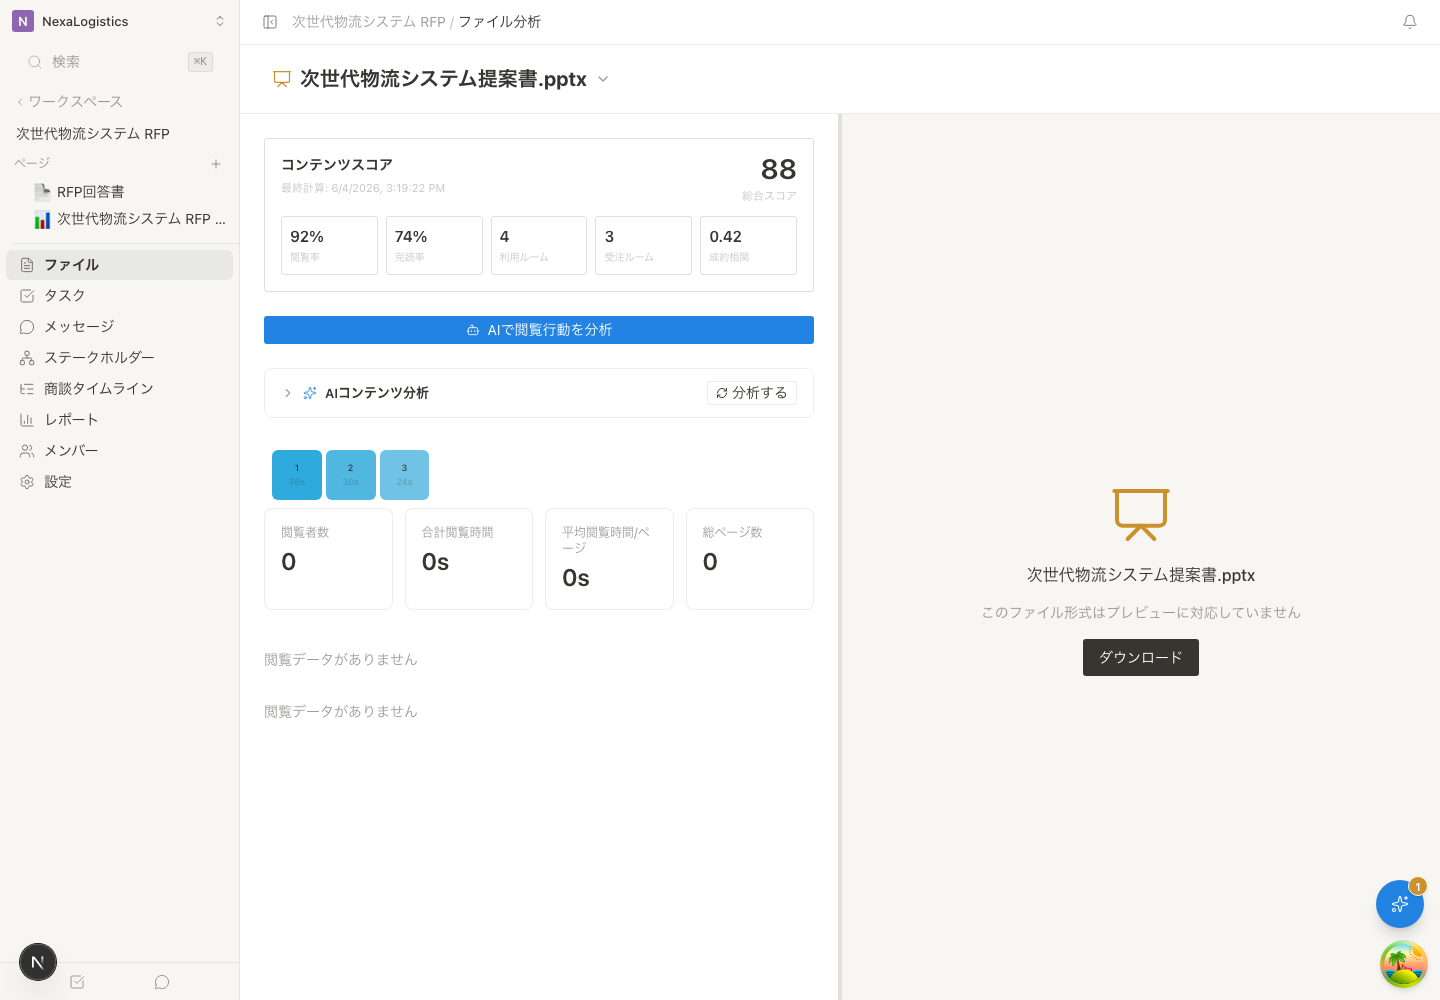Image resolution: width=1440 pixels, height=1000 pixels.
Task: Open the AI assistant sparkle button
Action: tap(1400, 904)
